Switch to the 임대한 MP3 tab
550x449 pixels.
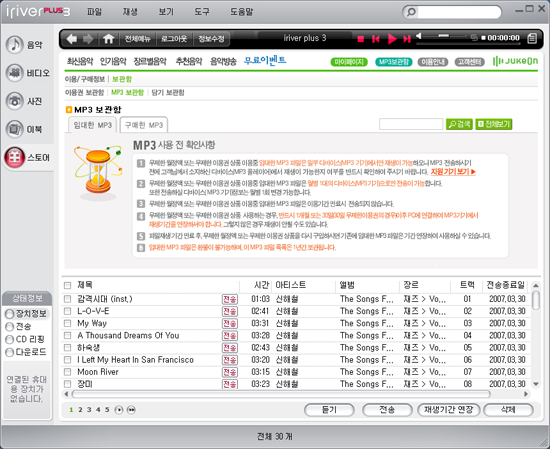tap(92, 125)
